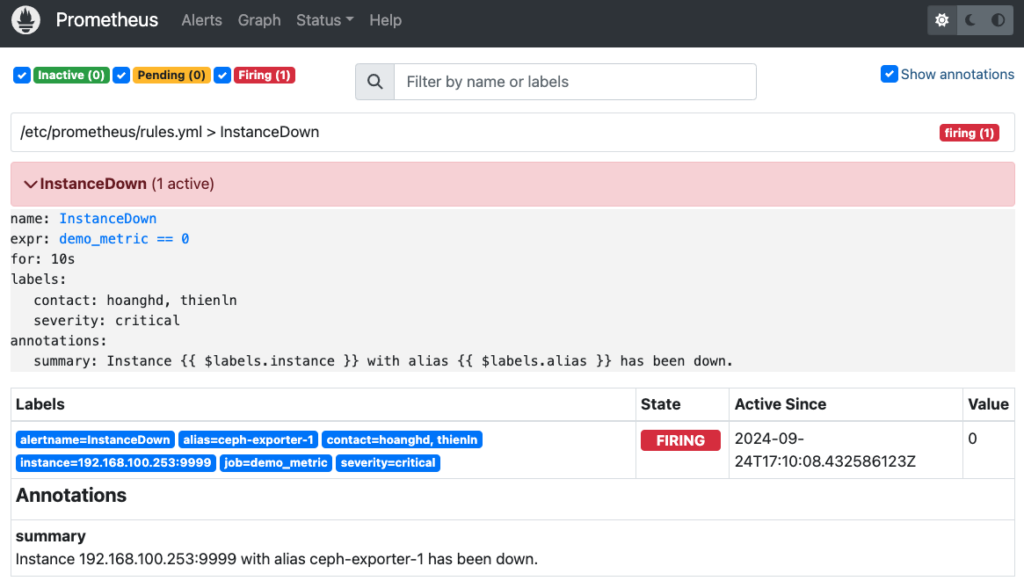
Task: Click the InstanceDown (1 active) header
Action: coord(513,184)
